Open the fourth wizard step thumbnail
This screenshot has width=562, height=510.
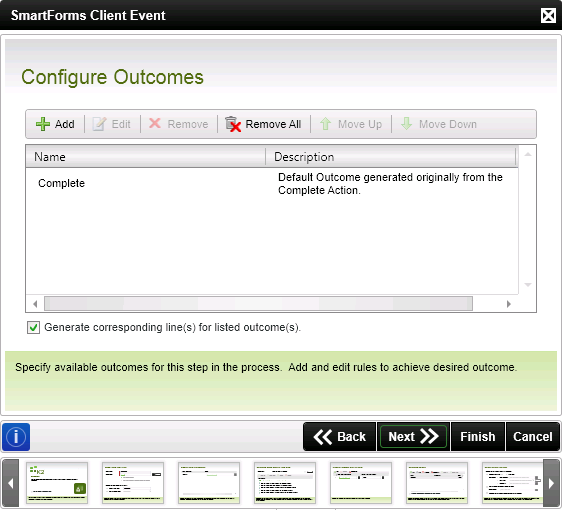tap(285, 483)
